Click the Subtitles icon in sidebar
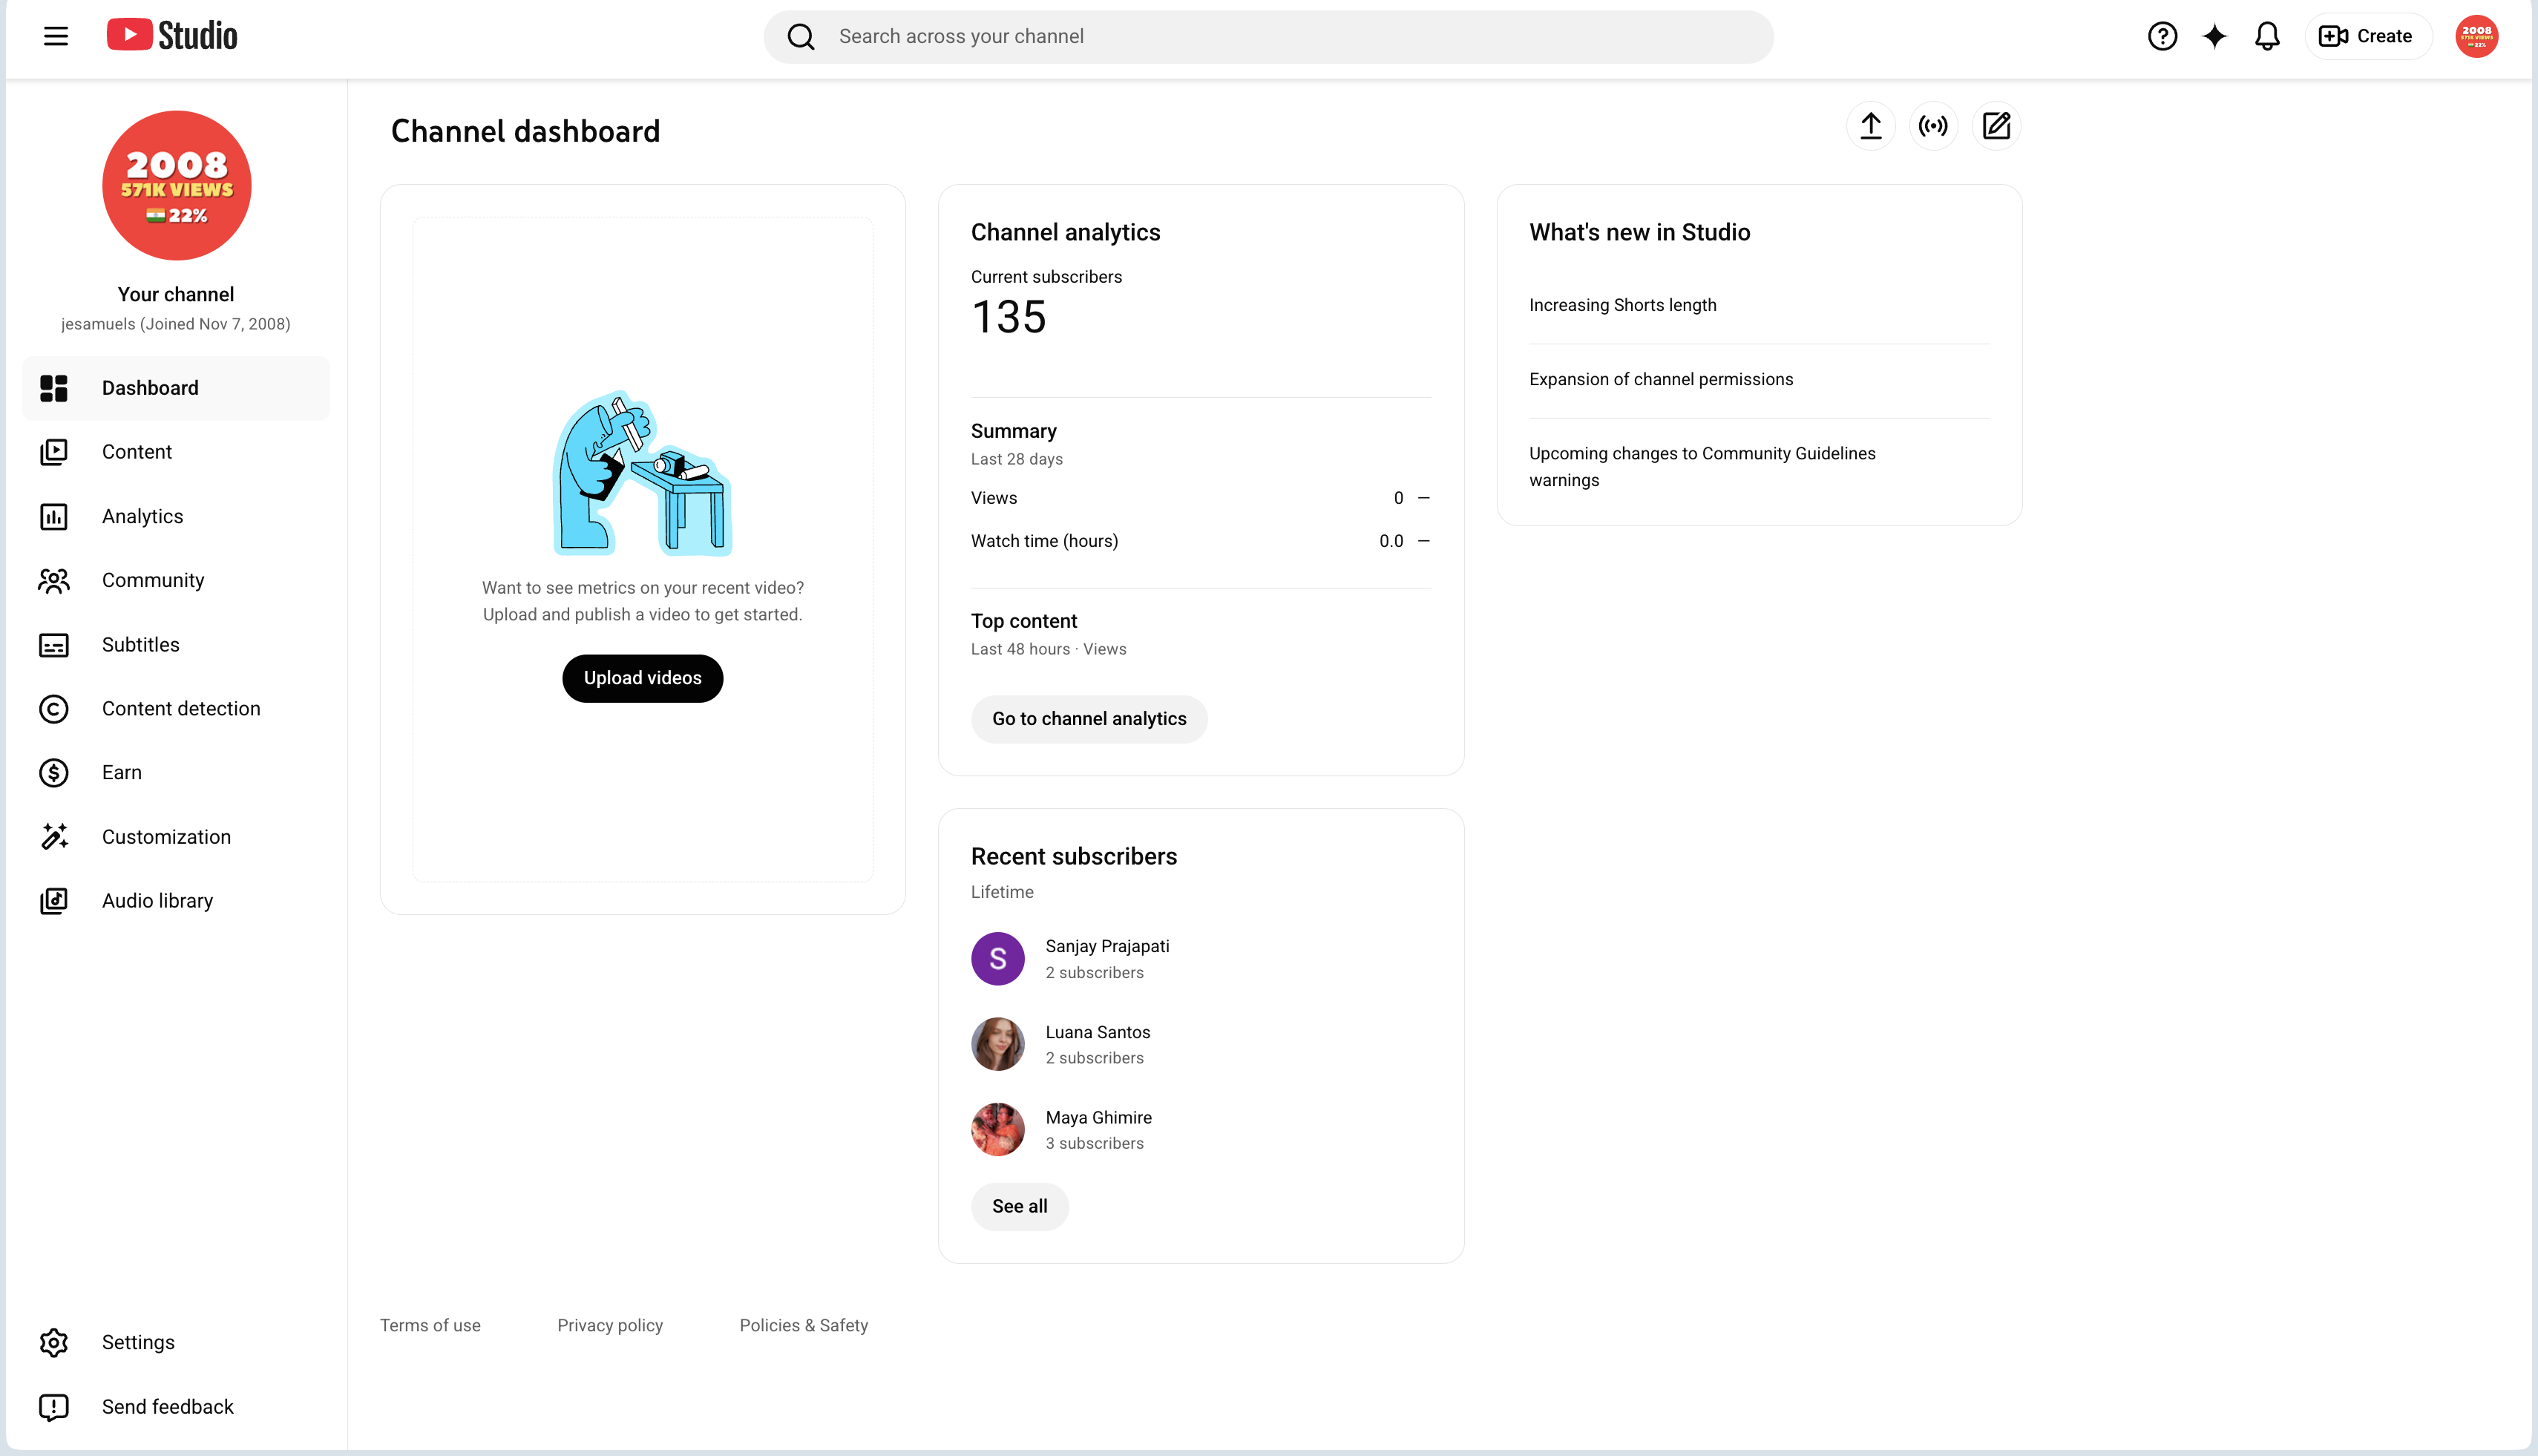The width and height of the screenshot is (2538, 1456). click(x=54, y=645)
